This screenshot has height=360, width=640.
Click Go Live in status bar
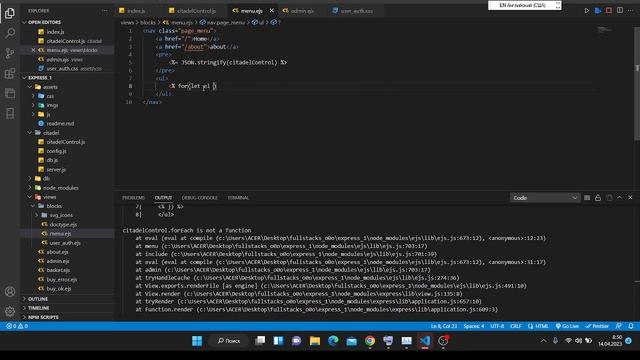567,326
